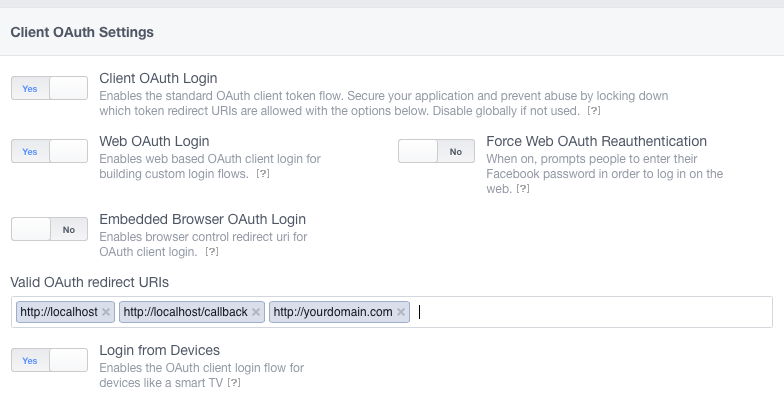Toggle off Login from Devices

click(x=49, y=360)
